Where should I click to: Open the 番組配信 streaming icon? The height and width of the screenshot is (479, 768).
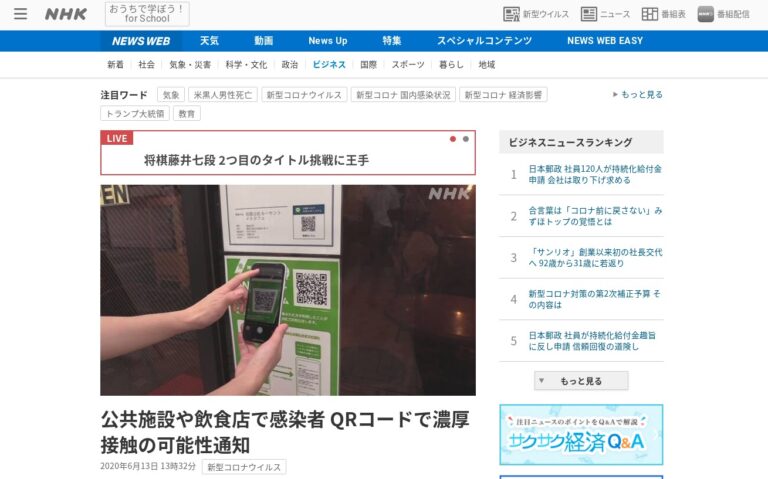pyautogui.click(x=723, y=14)
